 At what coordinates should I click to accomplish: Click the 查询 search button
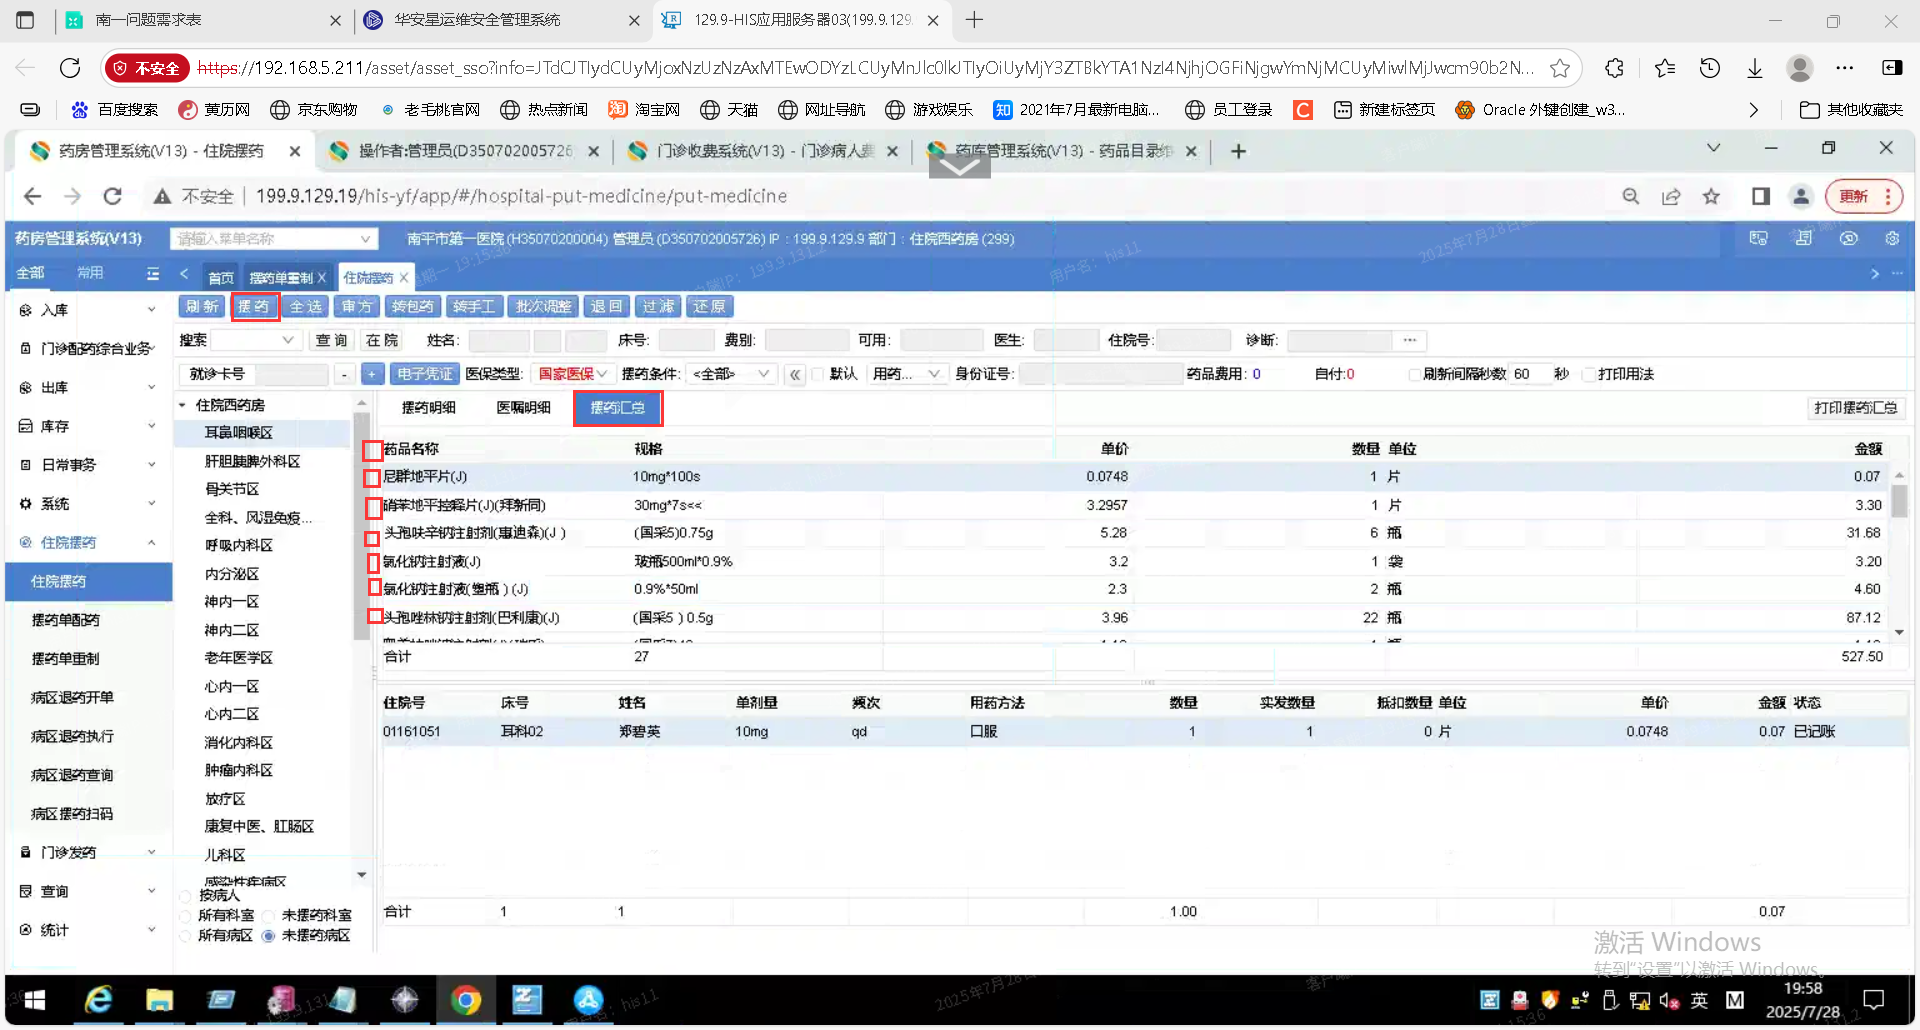tap(331, 340)
